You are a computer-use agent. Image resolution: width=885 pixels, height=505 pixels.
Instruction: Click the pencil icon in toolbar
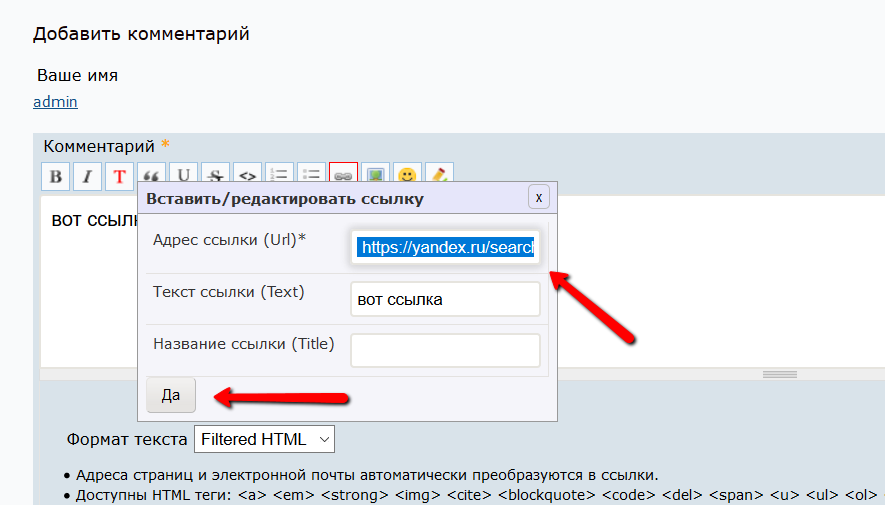point(439,177)
